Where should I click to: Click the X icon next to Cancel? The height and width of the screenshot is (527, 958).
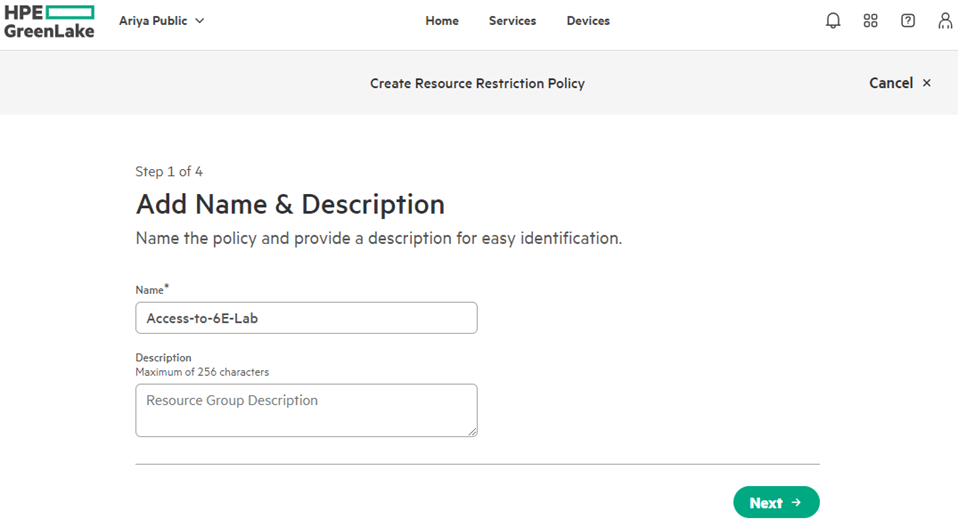pos(927,83)
